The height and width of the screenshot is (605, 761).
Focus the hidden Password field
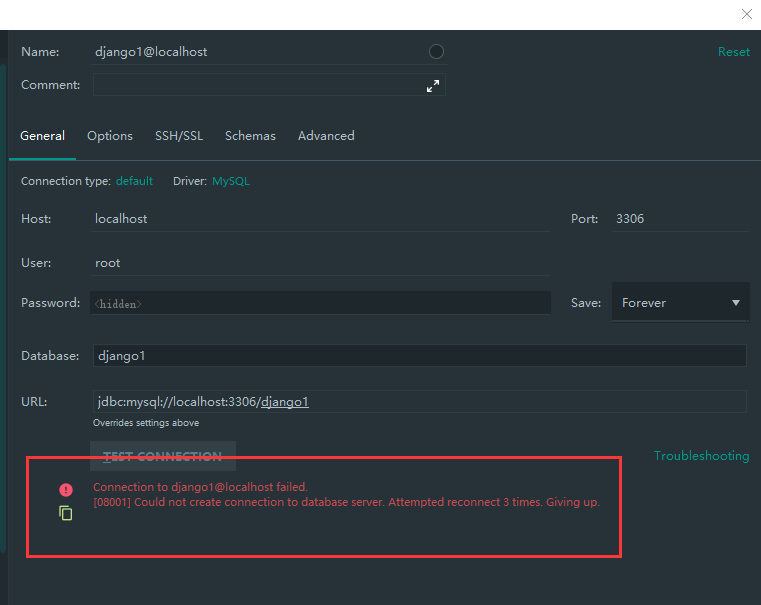tap(320, 303)
